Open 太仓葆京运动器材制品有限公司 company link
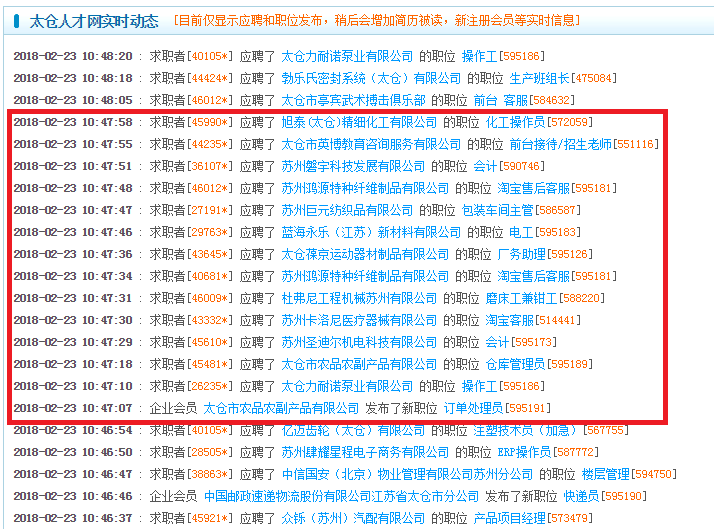The image size is (714, 529). [365, 254]
